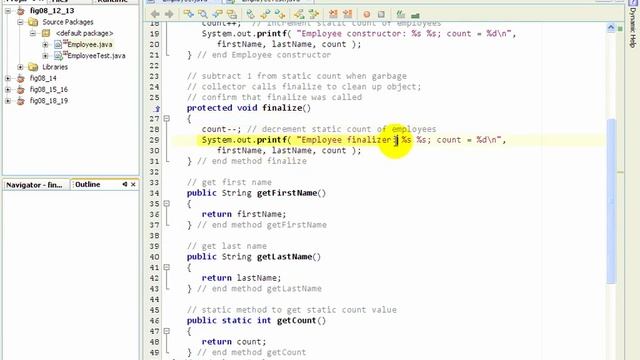Click the editor vertical scrollbar thumb
Image resolution: width=640 pixels, height=360 pixels.
click(x=611, y=201)
